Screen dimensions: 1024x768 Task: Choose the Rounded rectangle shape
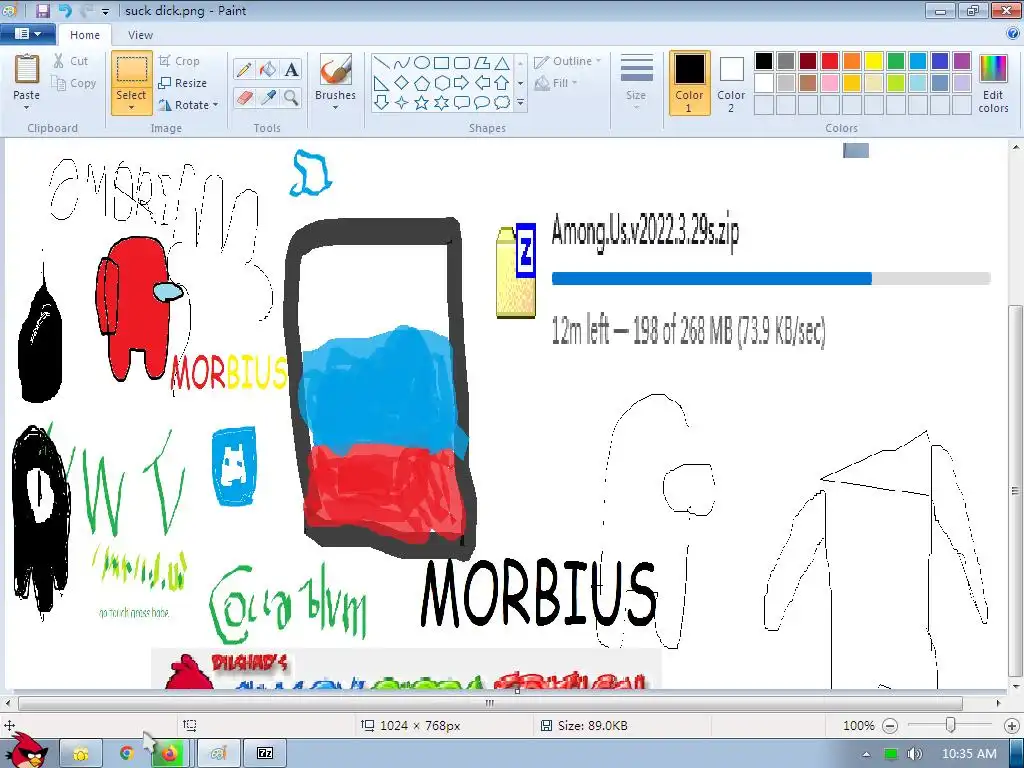[x=462, y=63]
